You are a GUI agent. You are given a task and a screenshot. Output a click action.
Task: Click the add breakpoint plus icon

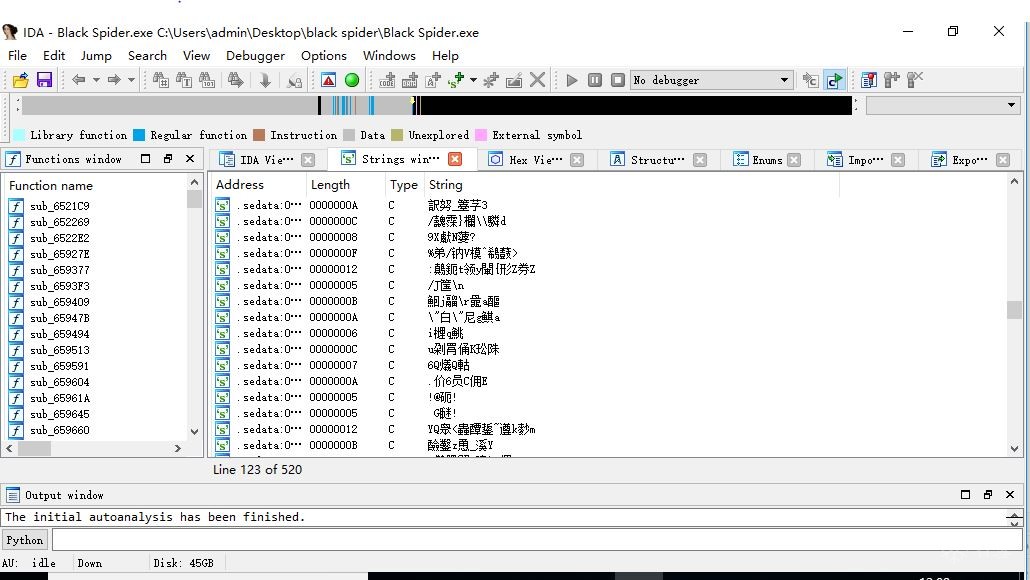pyautogui.click(x=891, y=80)
